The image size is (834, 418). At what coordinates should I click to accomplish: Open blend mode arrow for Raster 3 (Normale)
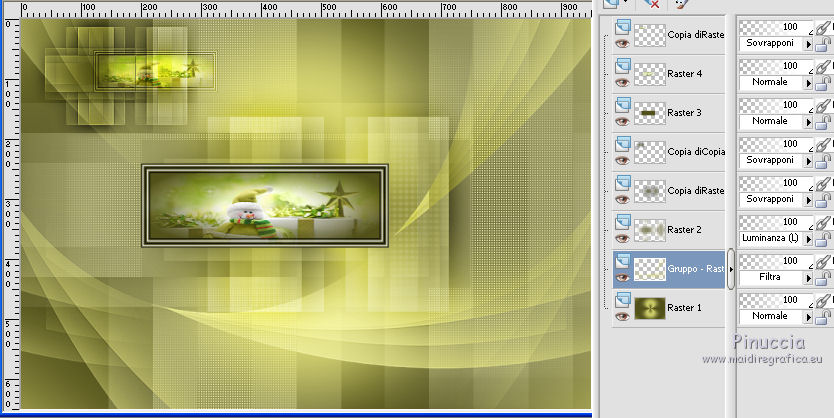coord(808,122)
